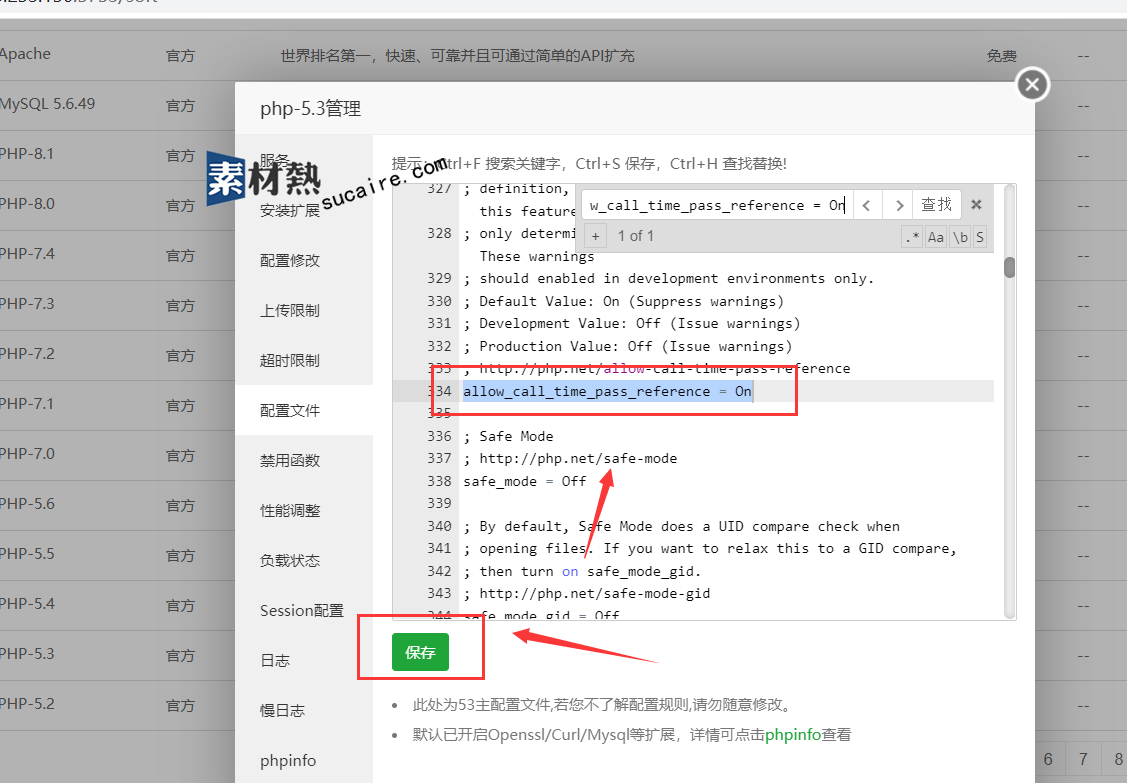Click Apache in the background software list

pyautogui.click(x=25, y=54)
